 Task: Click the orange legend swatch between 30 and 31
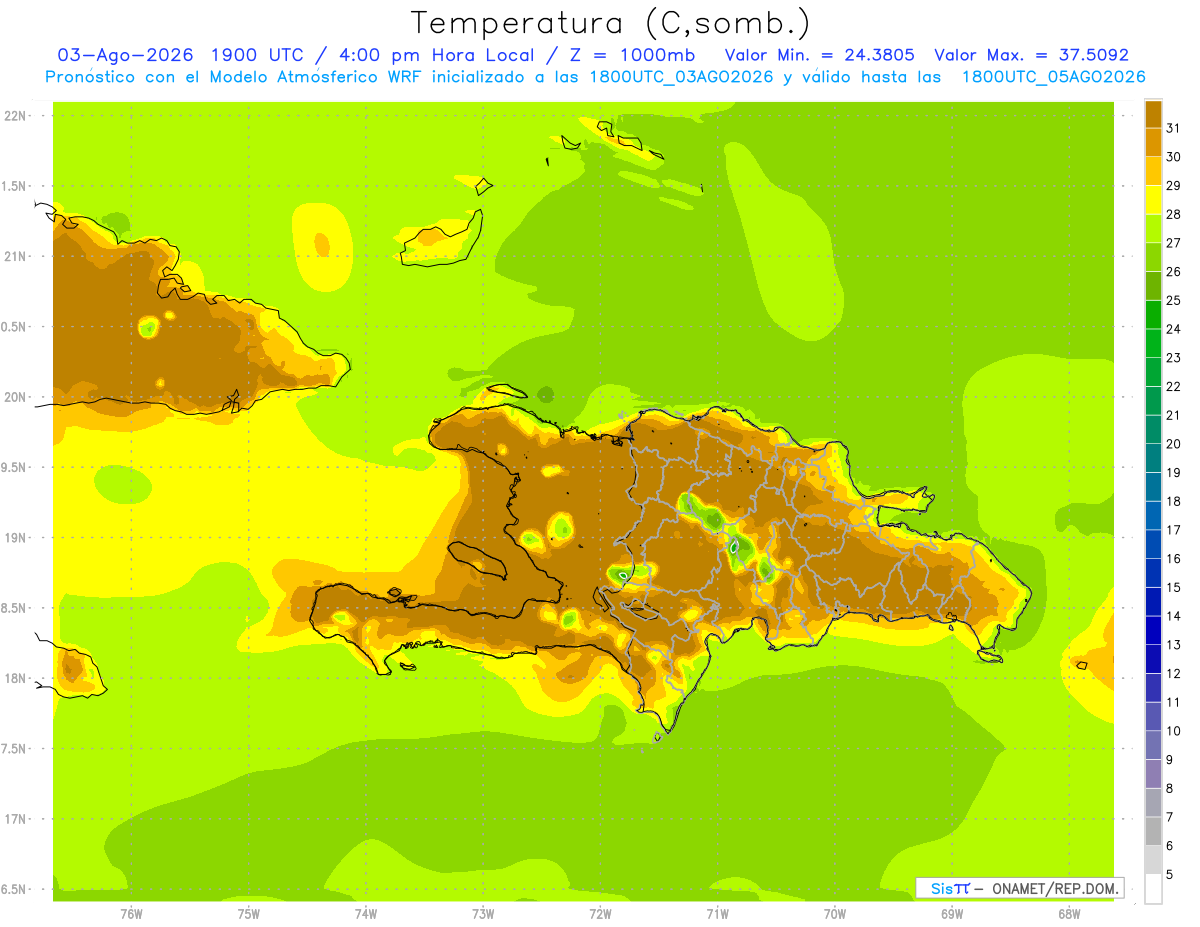(x=1153, y=142)
